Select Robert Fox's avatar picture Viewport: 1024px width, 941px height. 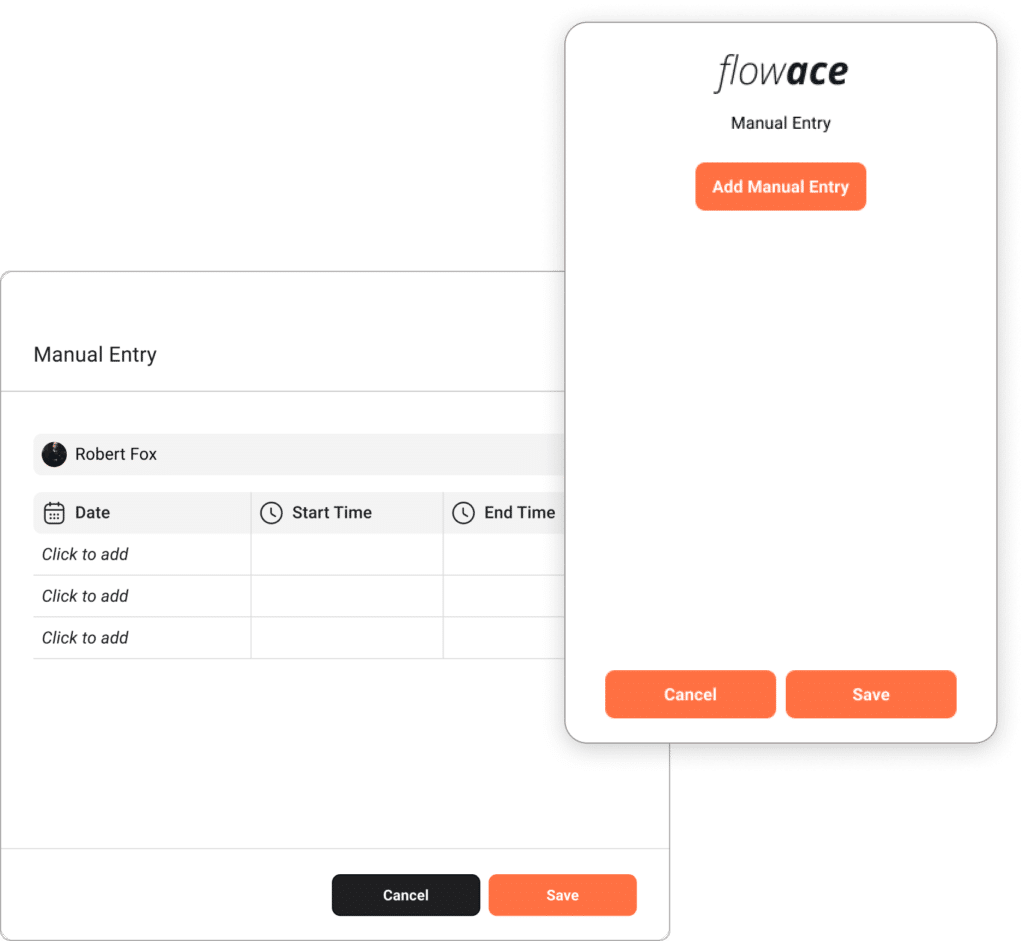coord(53,454)
